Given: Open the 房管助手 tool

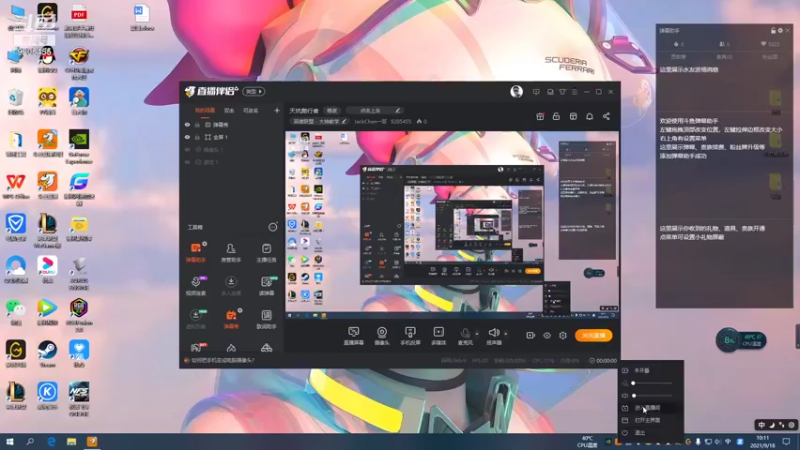Looking at the screenshot, I should click(x=231, y=253).
